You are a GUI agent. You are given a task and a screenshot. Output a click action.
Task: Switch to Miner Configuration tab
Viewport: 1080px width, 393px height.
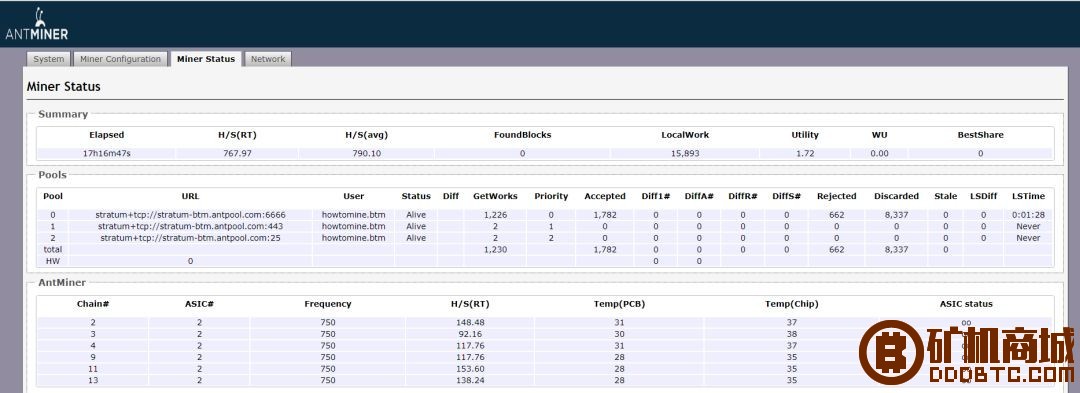[x=121, y=59]
